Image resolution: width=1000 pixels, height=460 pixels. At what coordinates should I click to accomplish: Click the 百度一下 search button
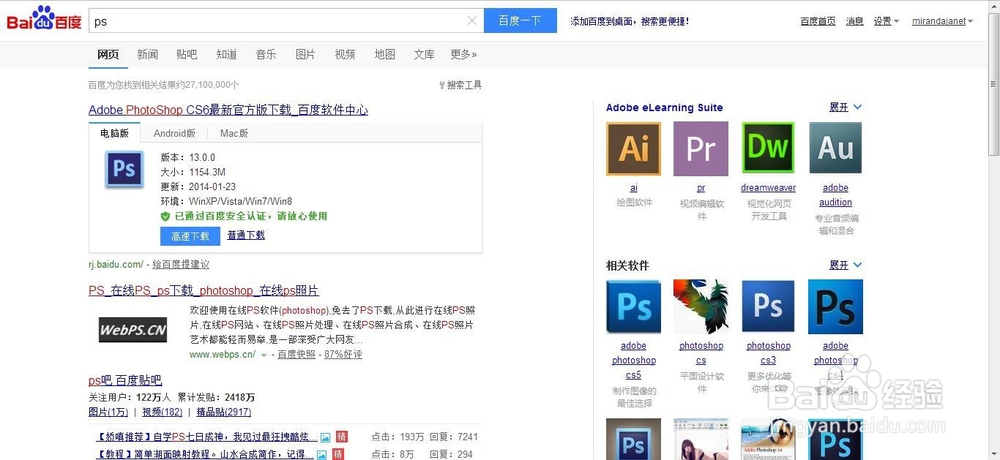click(520, 20)
